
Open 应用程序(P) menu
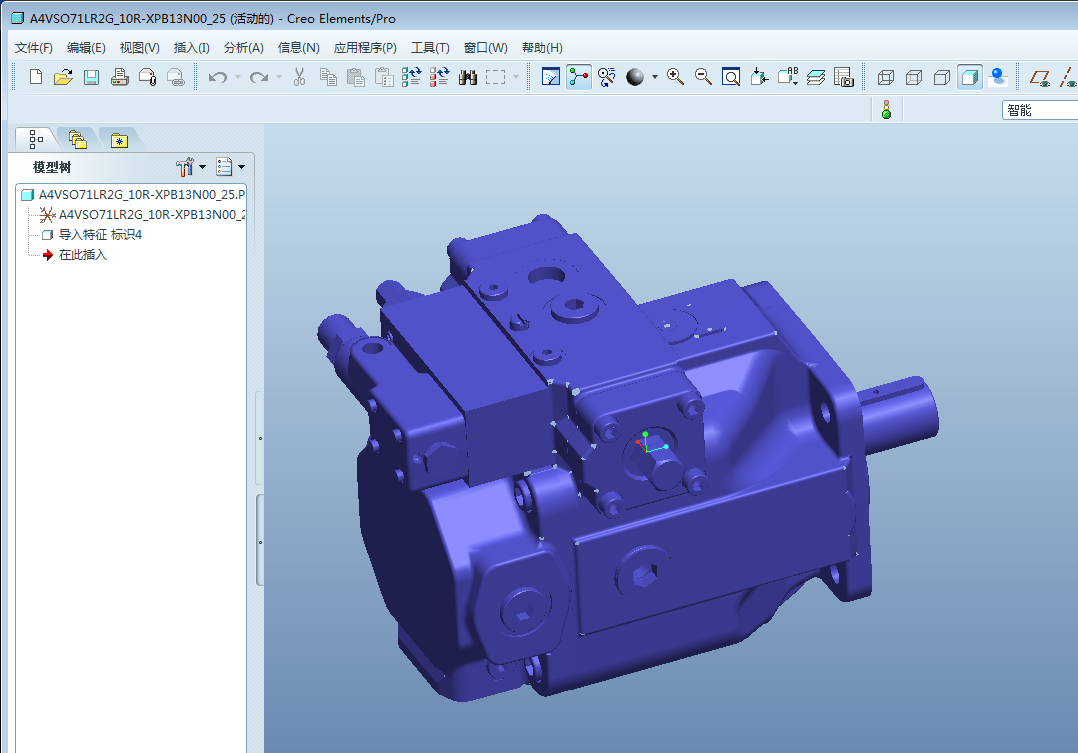tap(365, 47)
